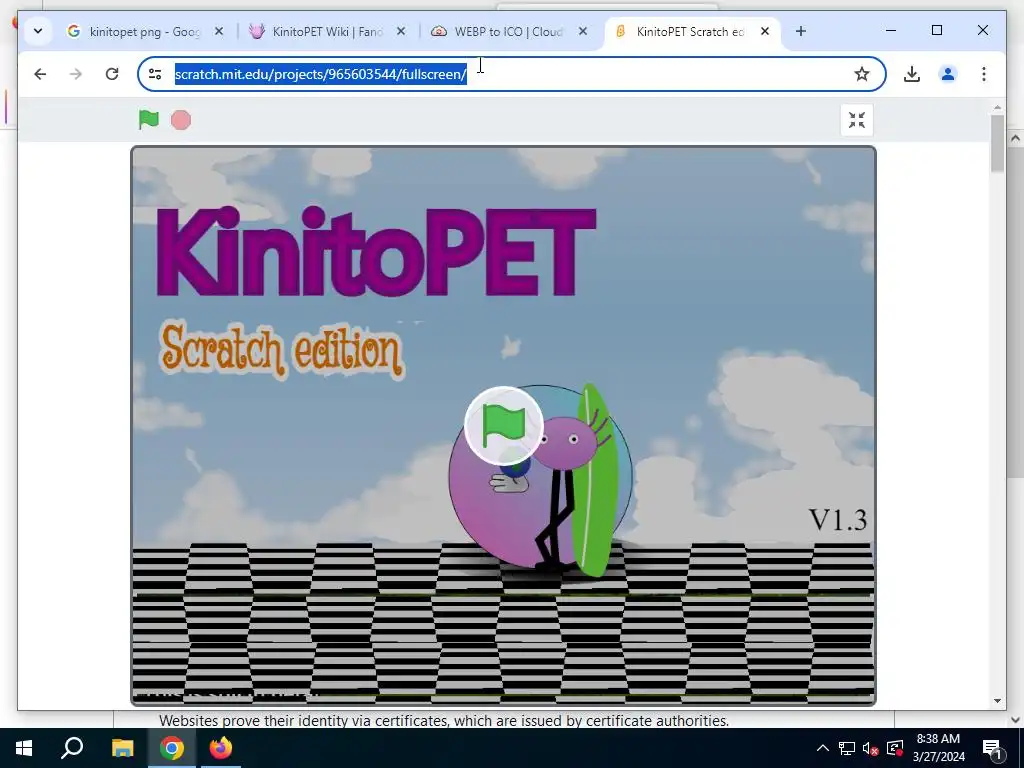The height and width of the screenshot is (768, 1024).
Task: Open Chrome downloads icon
Action: pos(912,74)
